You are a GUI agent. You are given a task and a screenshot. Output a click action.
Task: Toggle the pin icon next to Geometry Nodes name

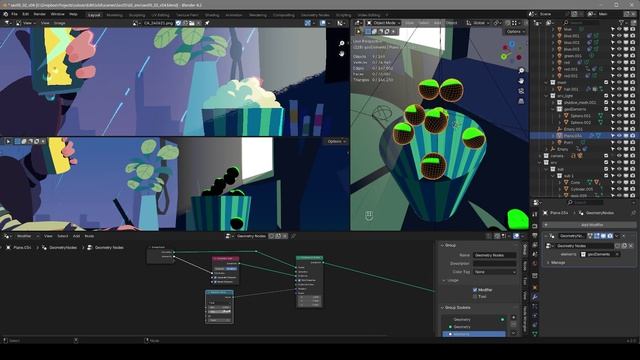(293, 236)
